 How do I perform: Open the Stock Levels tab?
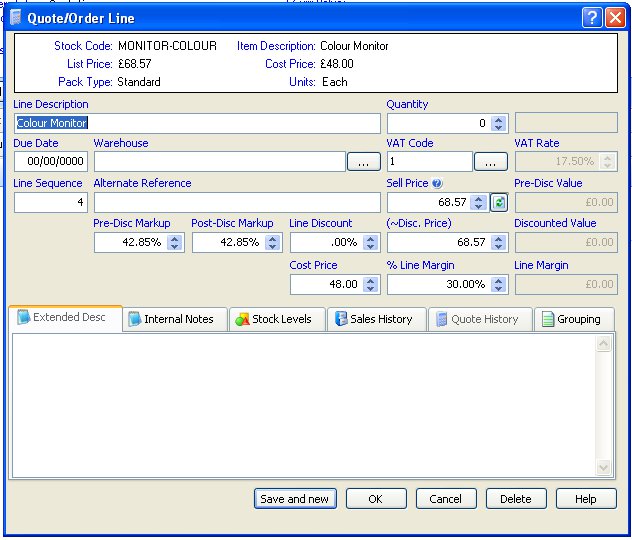point(277,320)
